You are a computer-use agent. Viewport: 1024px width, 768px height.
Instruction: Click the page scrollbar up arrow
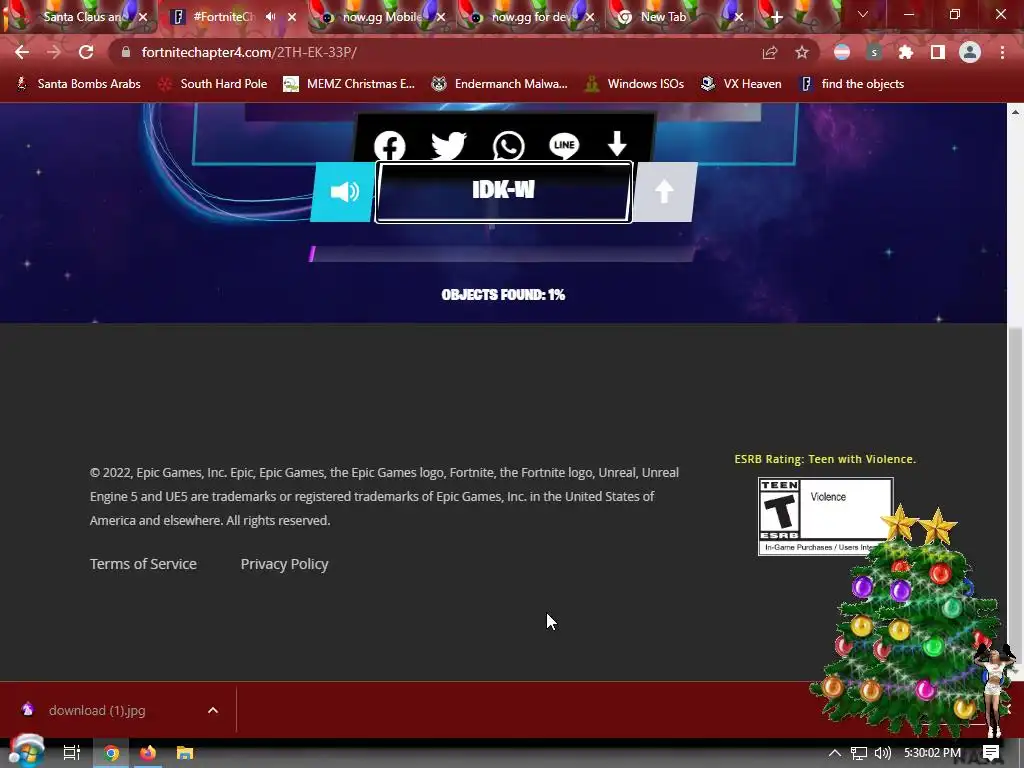click(1015, 112)
